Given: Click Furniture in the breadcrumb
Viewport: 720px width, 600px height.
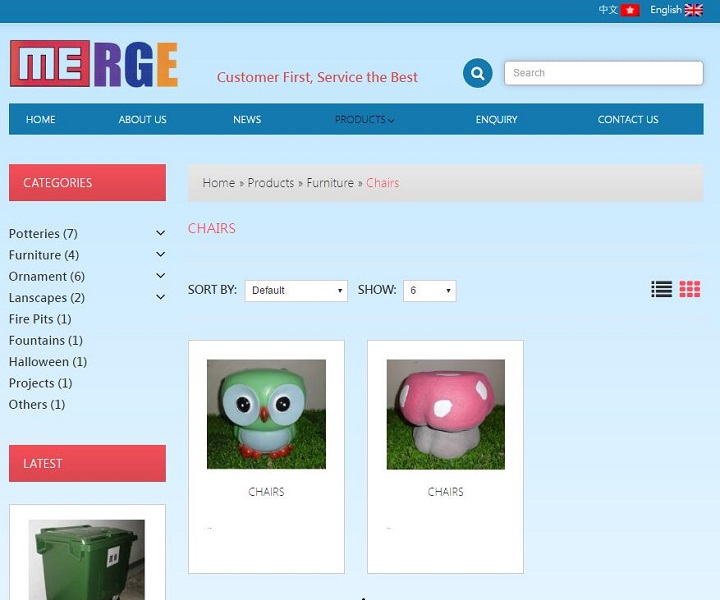Looking at the screenshot, I should (330, 183).
